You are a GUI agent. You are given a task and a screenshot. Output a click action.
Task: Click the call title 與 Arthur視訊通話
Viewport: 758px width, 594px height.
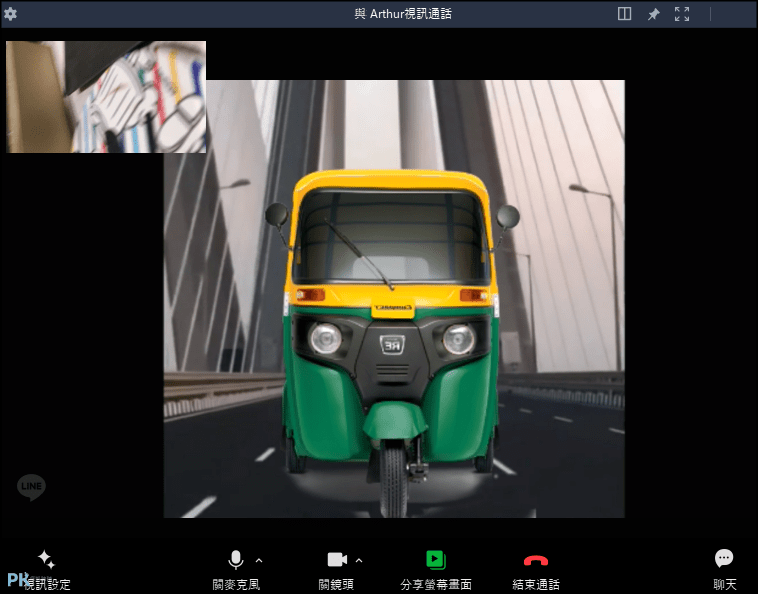pos(403,14)
